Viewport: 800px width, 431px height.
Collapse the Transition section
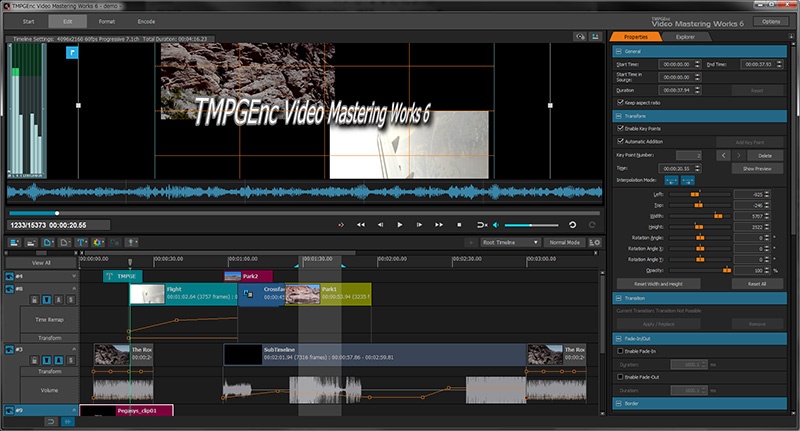point(618,298)
